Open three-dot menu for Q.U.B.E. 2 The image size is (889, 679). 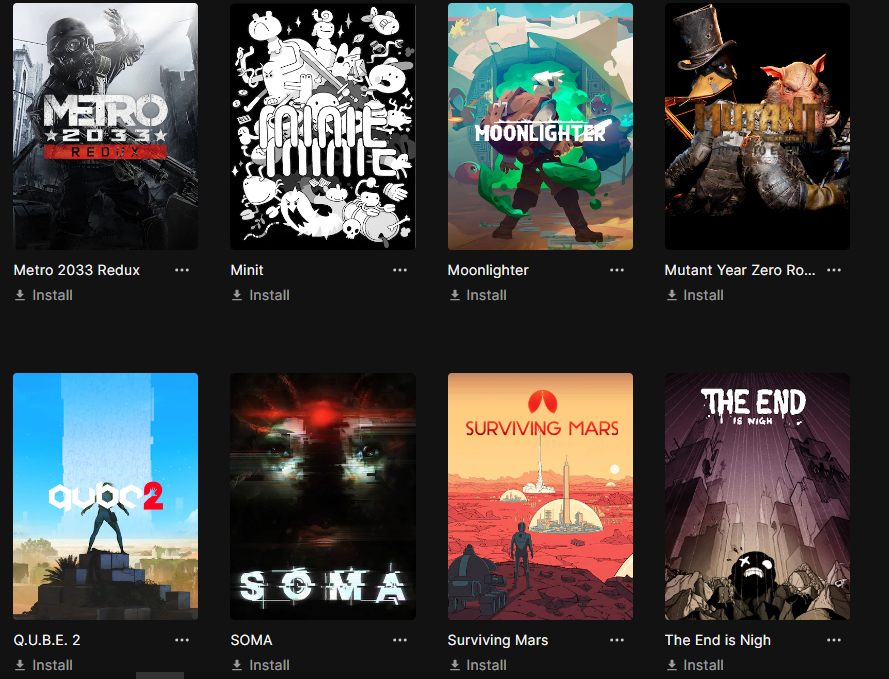click(x=182, y=640)
